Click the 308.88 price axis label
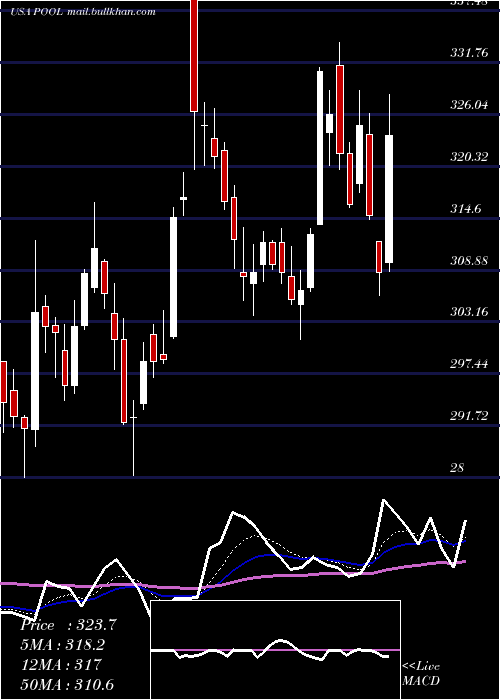Screen dimensions: 500x700 point(469,260)
